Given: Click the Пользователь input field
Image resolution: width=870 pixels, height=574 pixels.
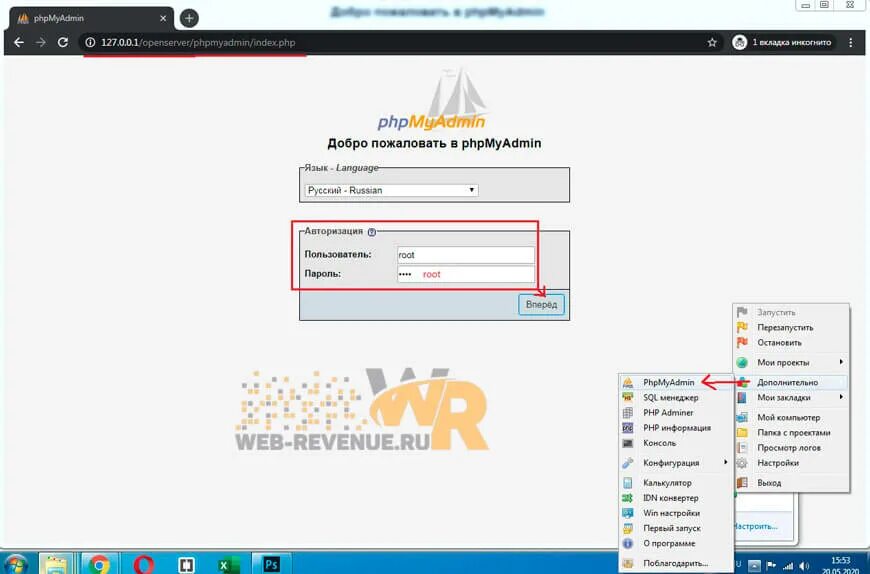Looking at the screenshot, I should pos(466,255).
